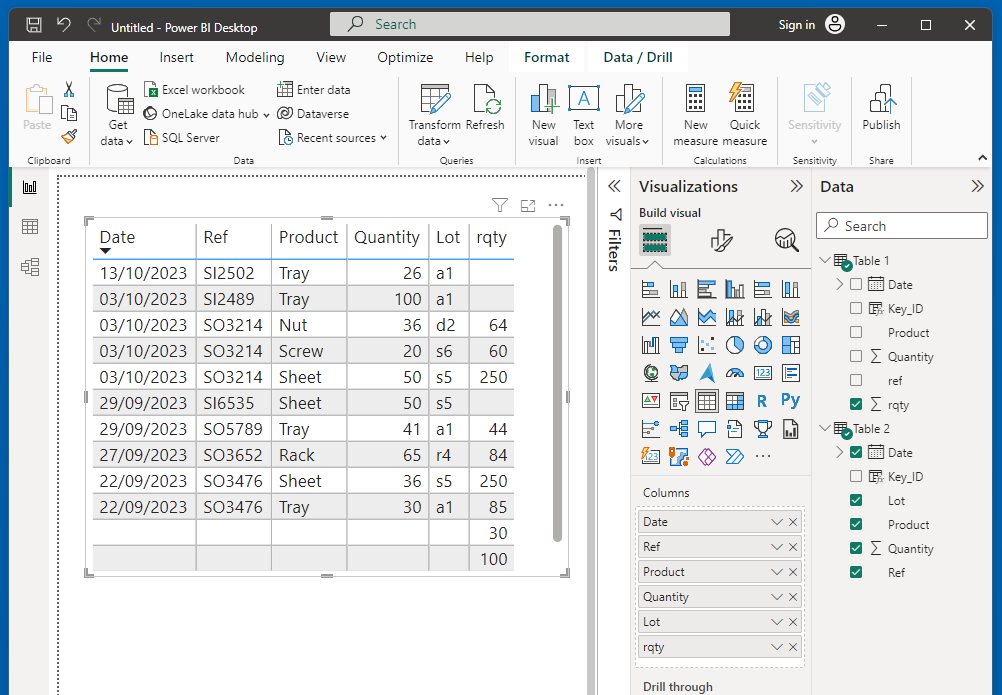The image size is (1002, 695).
Task: Click the Publish button
Action: (x=881, y=107)
